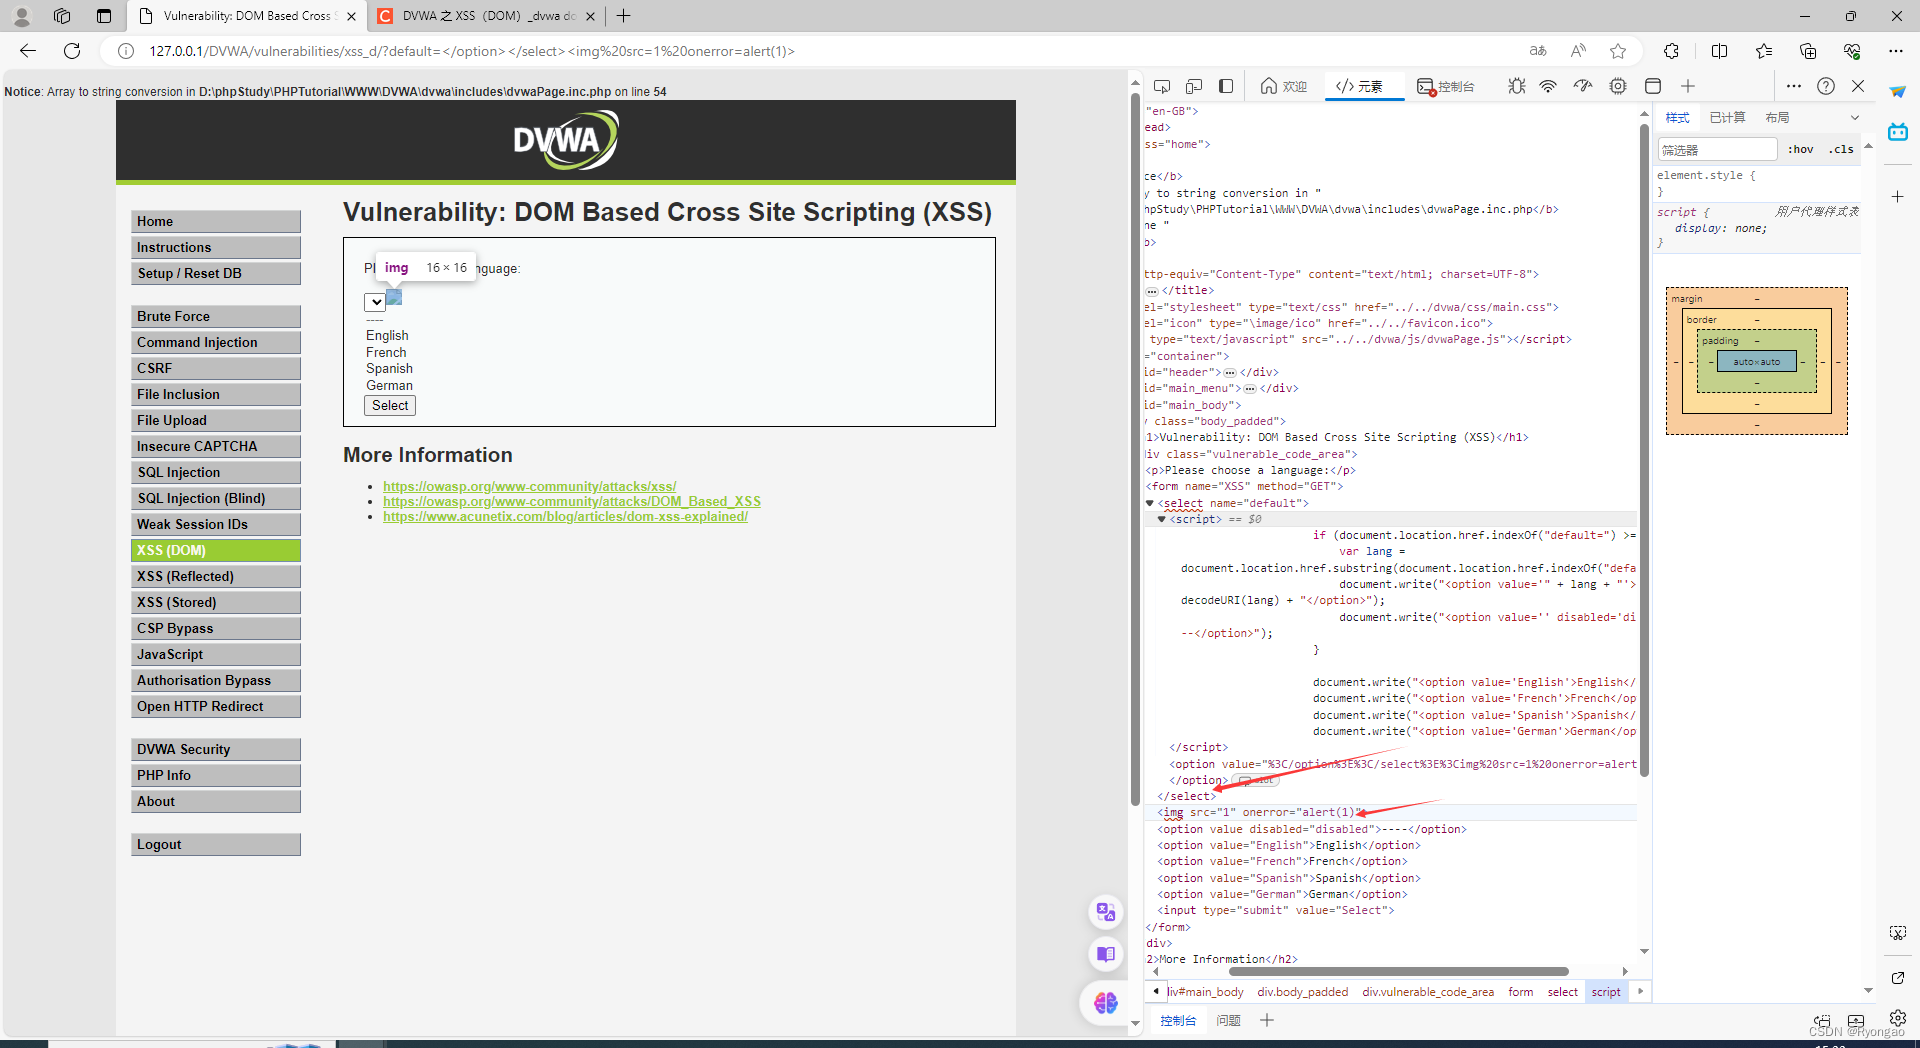The height and width of the screenshot is (1048, 1920).
Task: Activate the Read Aloud icon
Action: pos(1578,51)
